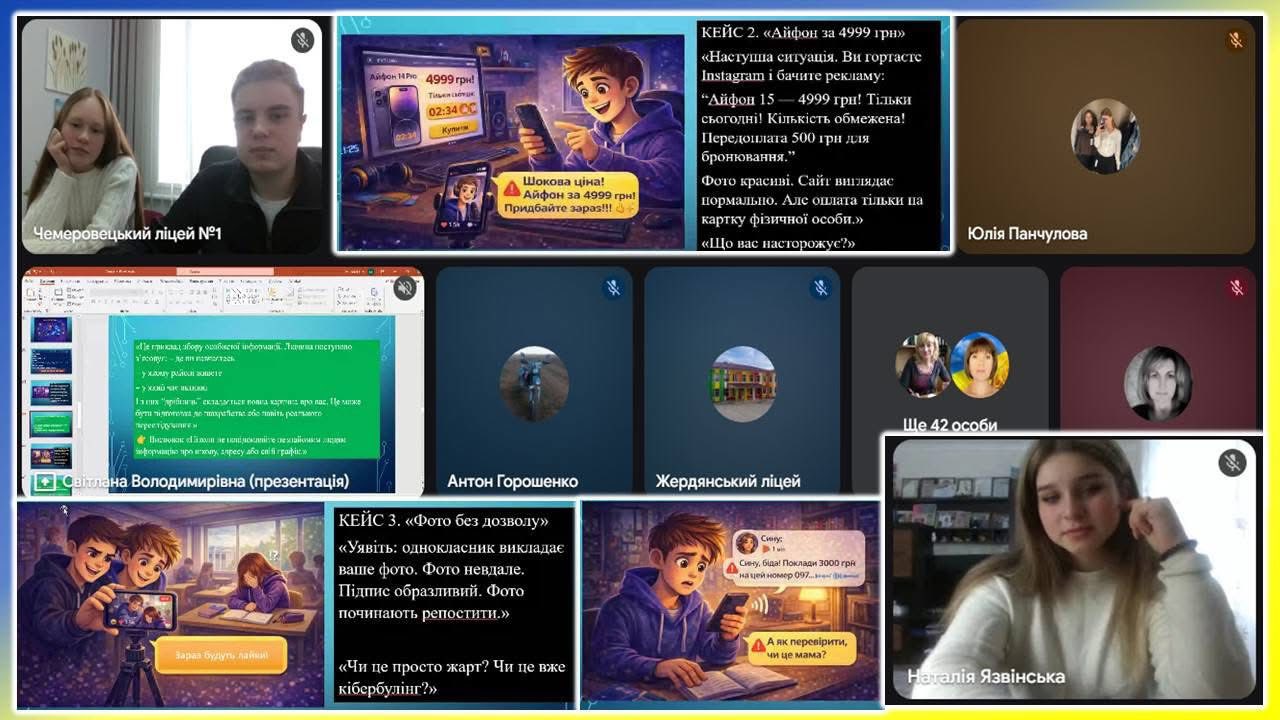Click red muted mic icon on maroon tile
1280x720 pixels.
coord(1236,288)
